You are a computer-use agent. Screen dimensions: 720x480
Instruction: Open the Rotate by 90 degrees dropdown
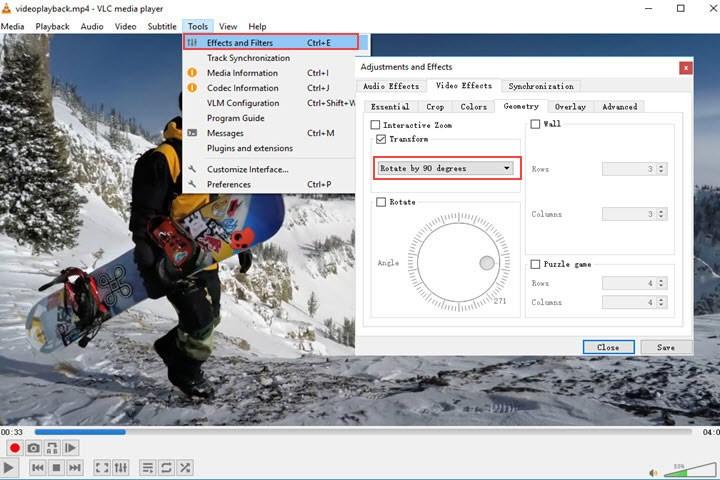coord(445,168)
